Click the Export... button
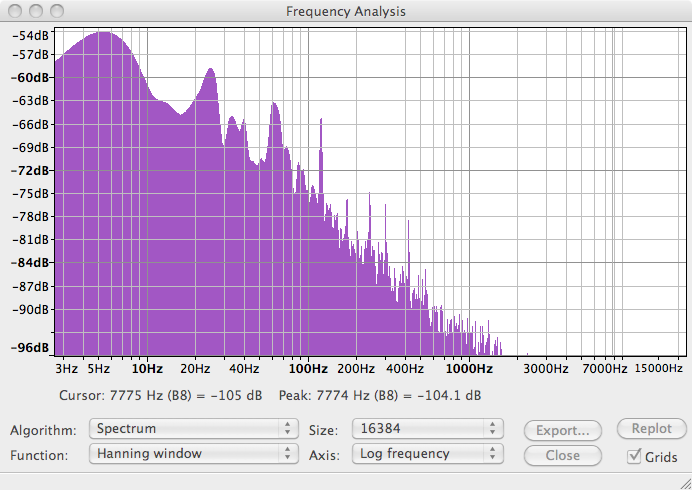This screenshot has width=692, height=490. (563, 430)
